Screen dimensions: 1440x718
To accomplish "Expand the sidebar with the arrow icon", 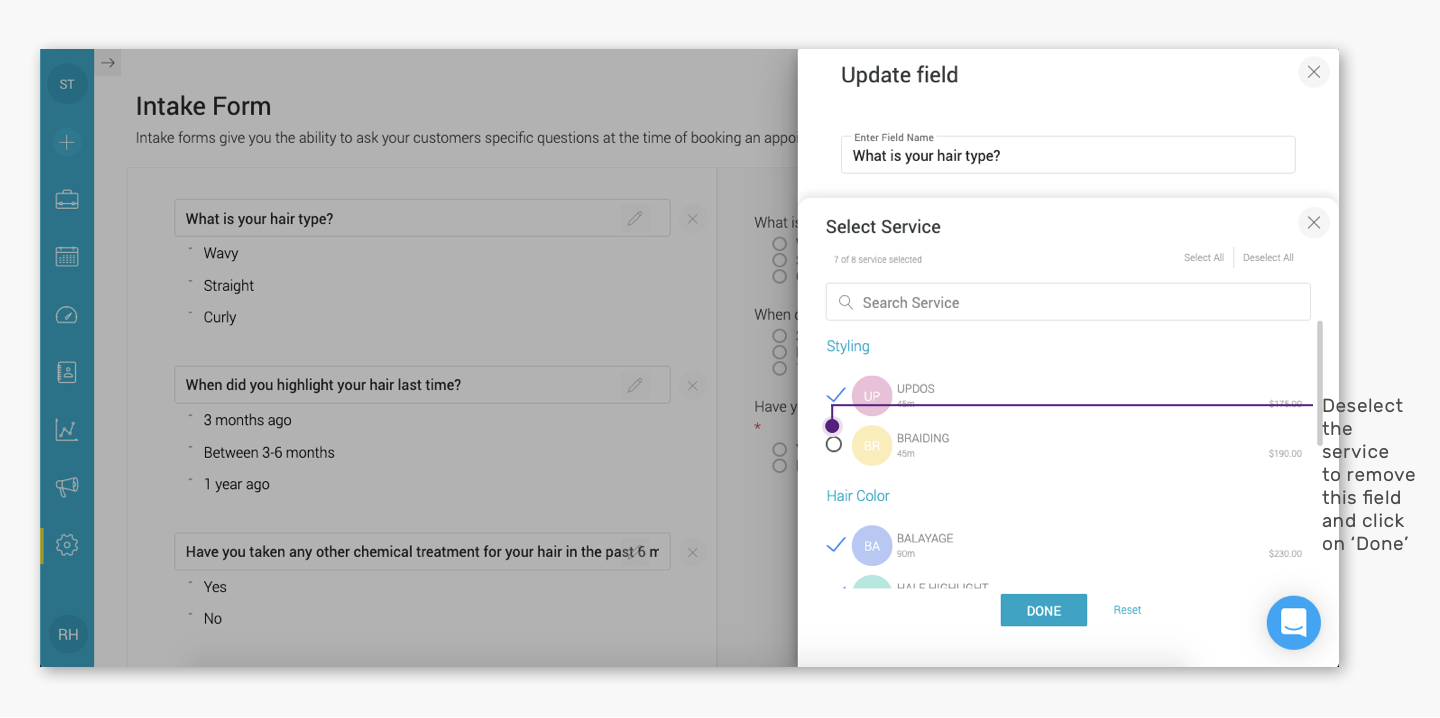I will point(108,63).
